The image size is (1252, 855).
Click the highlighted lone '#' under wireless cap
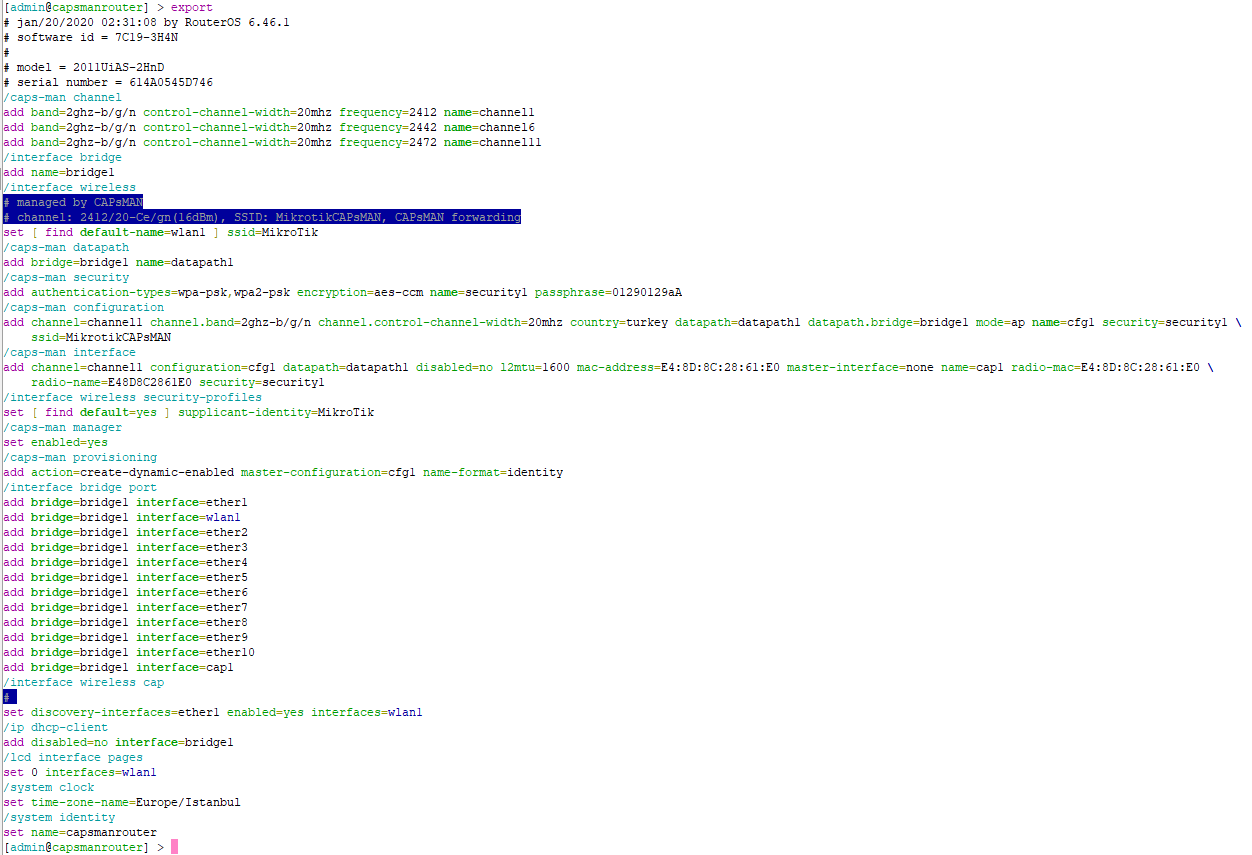[10, 697]
